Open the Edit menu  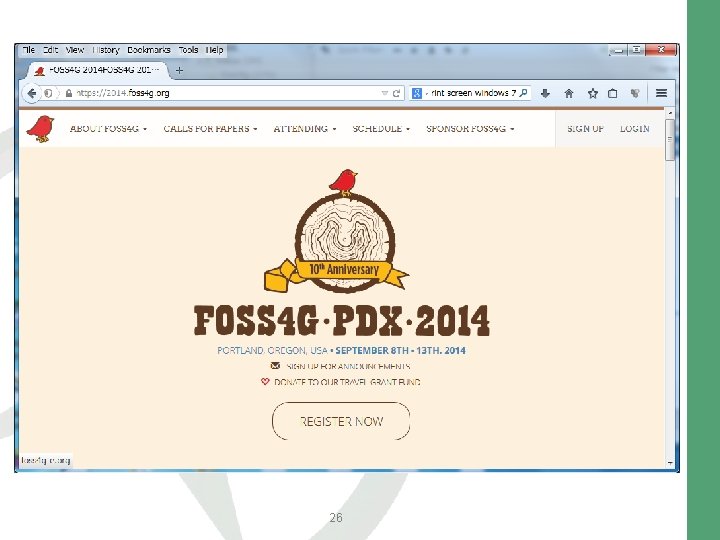tap(51, 50)
